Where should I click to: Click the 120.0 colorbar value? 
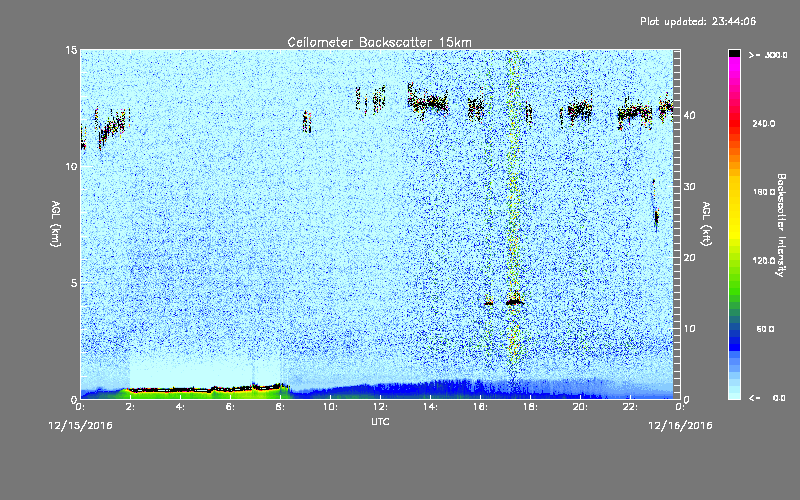(x=763, y=261)
